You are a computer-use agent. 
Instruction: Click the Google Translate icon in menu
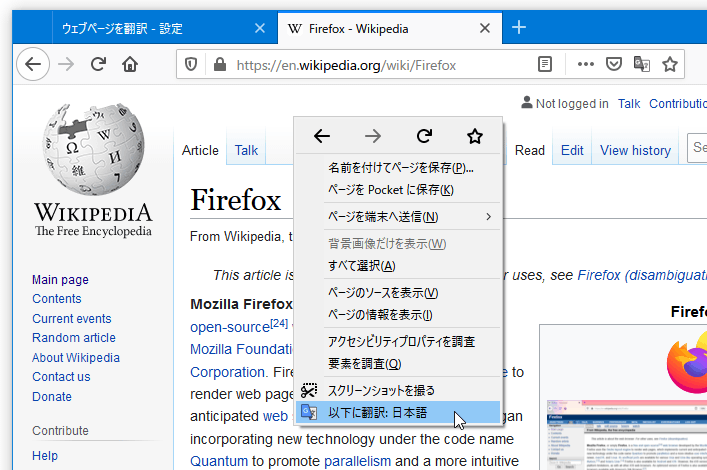[309, 412]
